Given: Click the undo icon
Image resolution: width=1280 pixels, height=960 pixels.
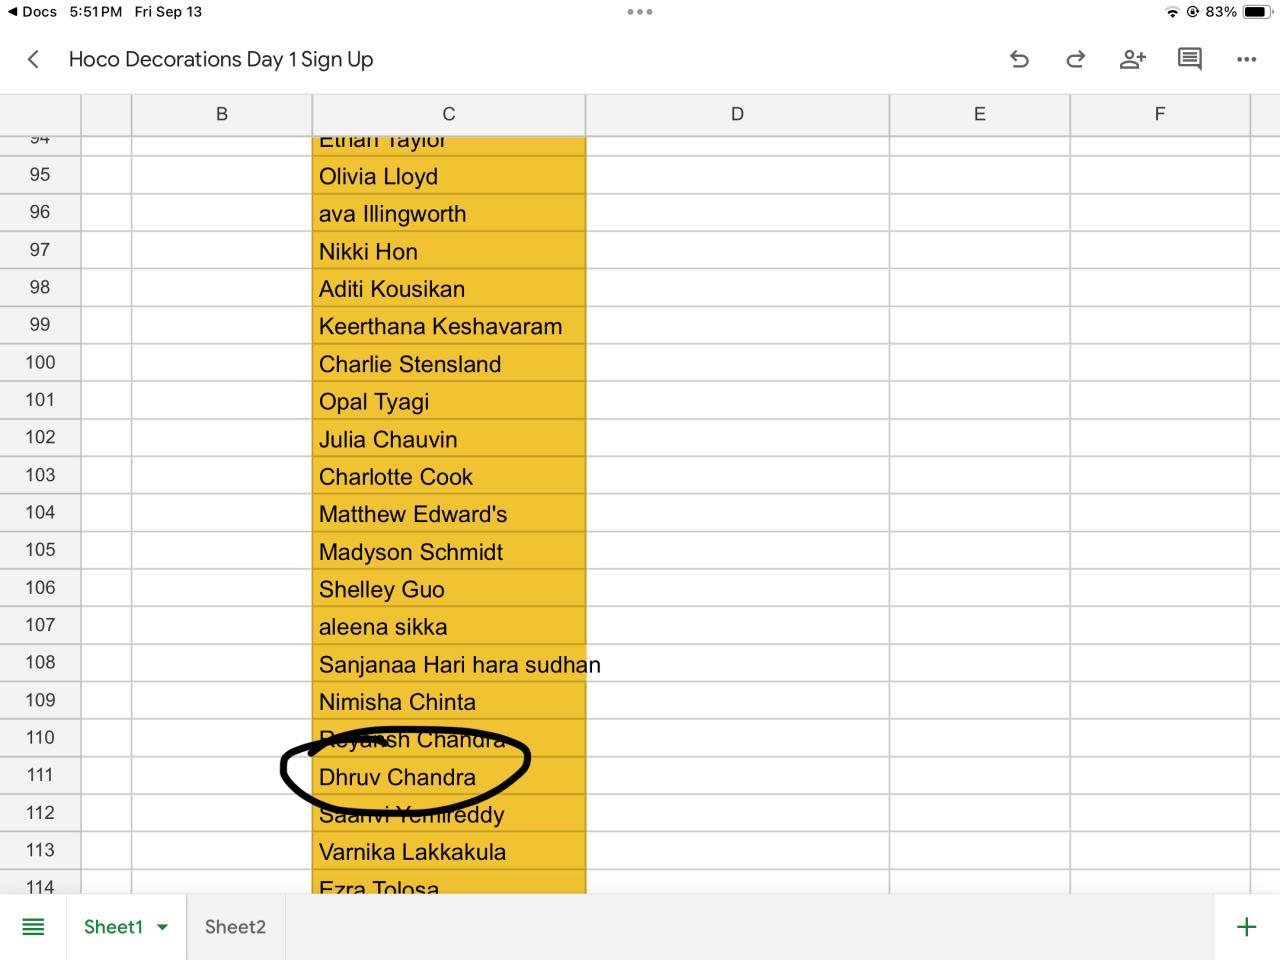Looking at the screenshot, I should (1019, 60).
